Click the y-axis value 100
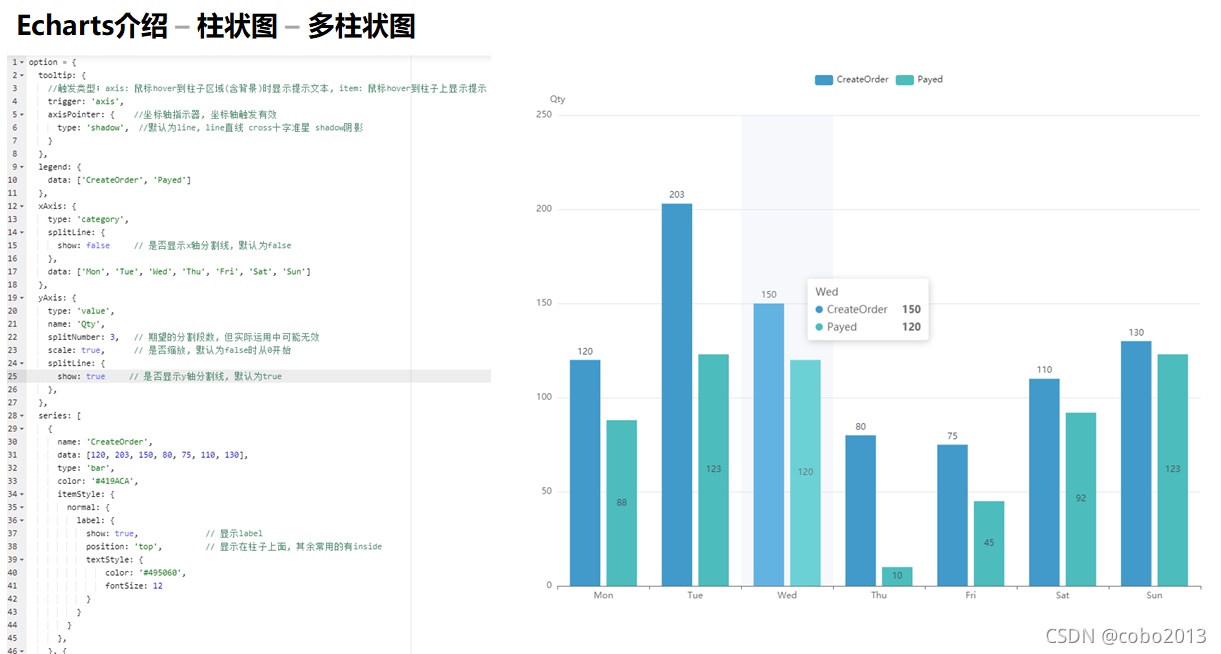This screenshot has height=654, width=1221. click(x=544, y=398)
